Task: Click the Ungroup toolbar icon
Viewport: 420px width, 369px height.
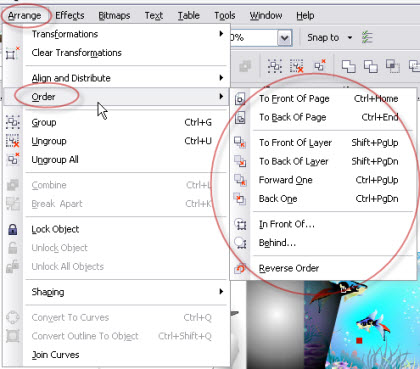Action: pos(297,66)
